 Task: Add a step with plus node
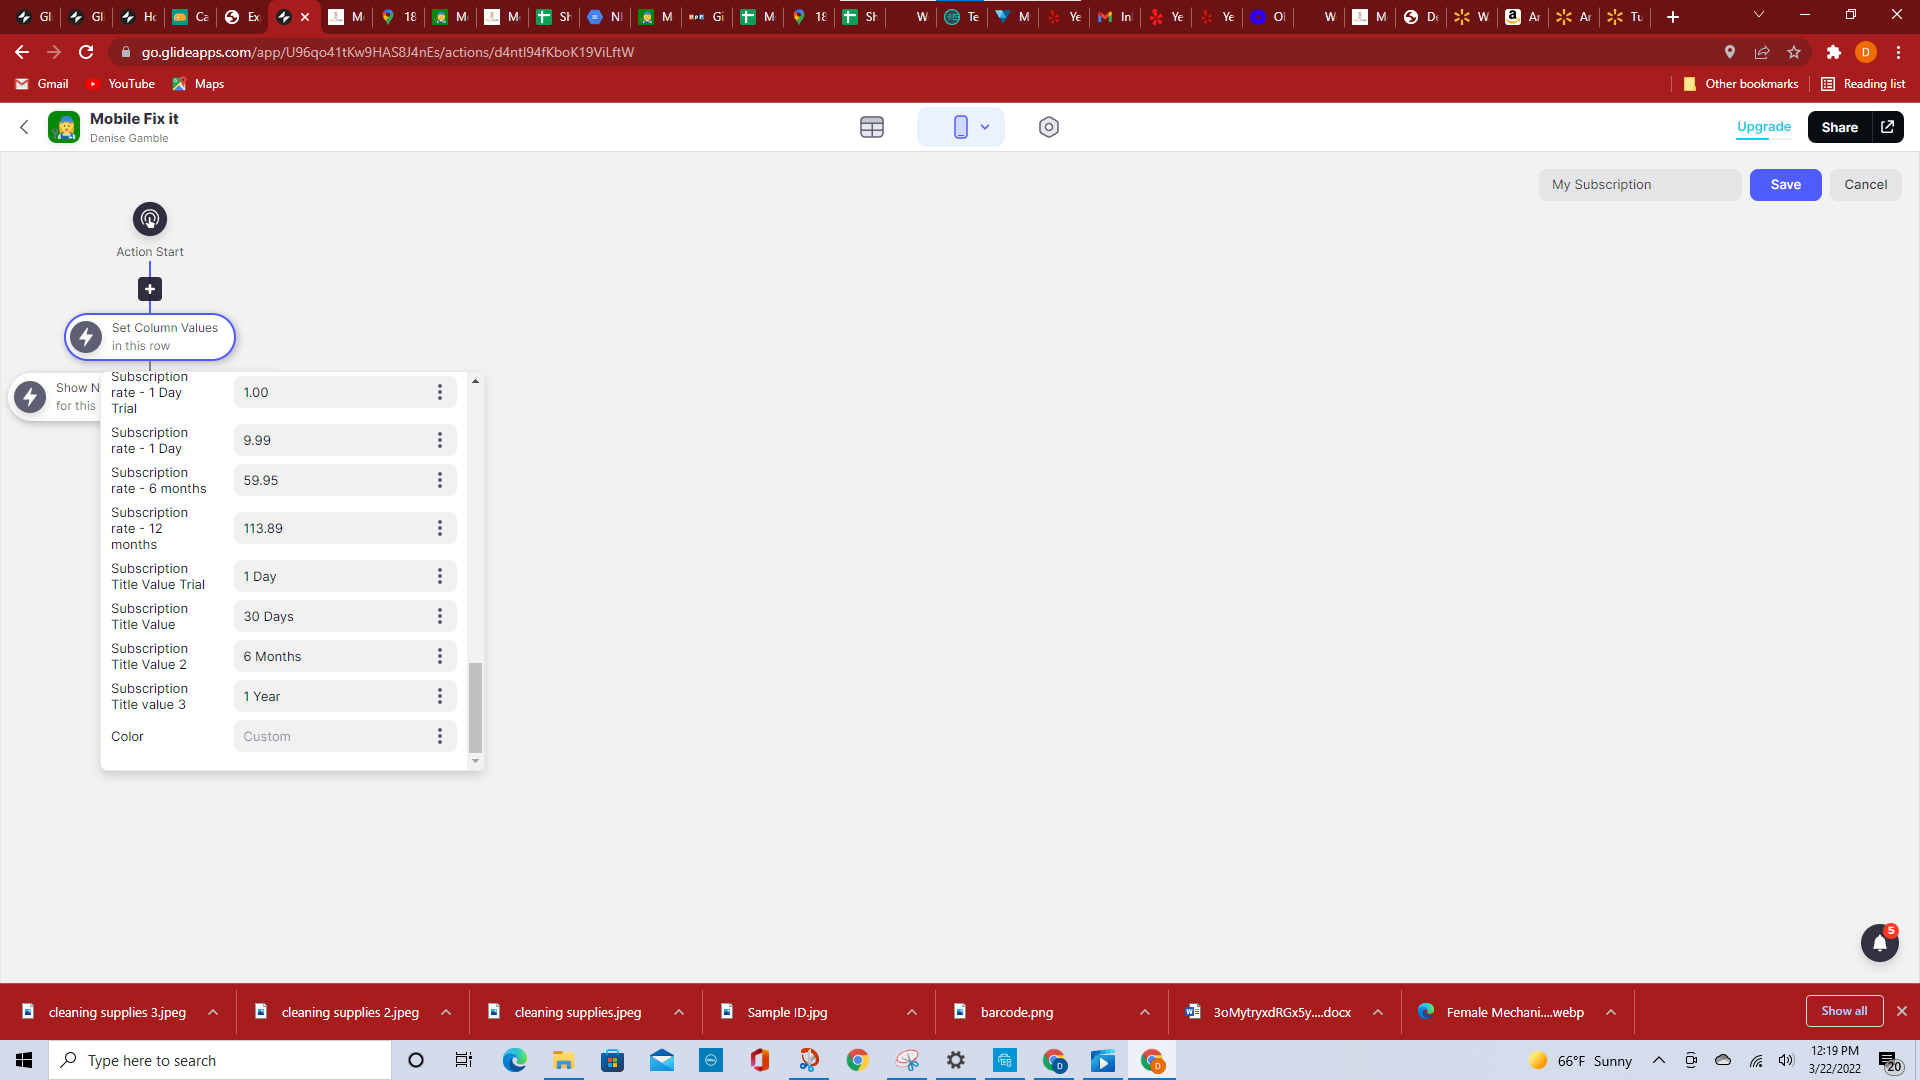(x=150, y=289)
